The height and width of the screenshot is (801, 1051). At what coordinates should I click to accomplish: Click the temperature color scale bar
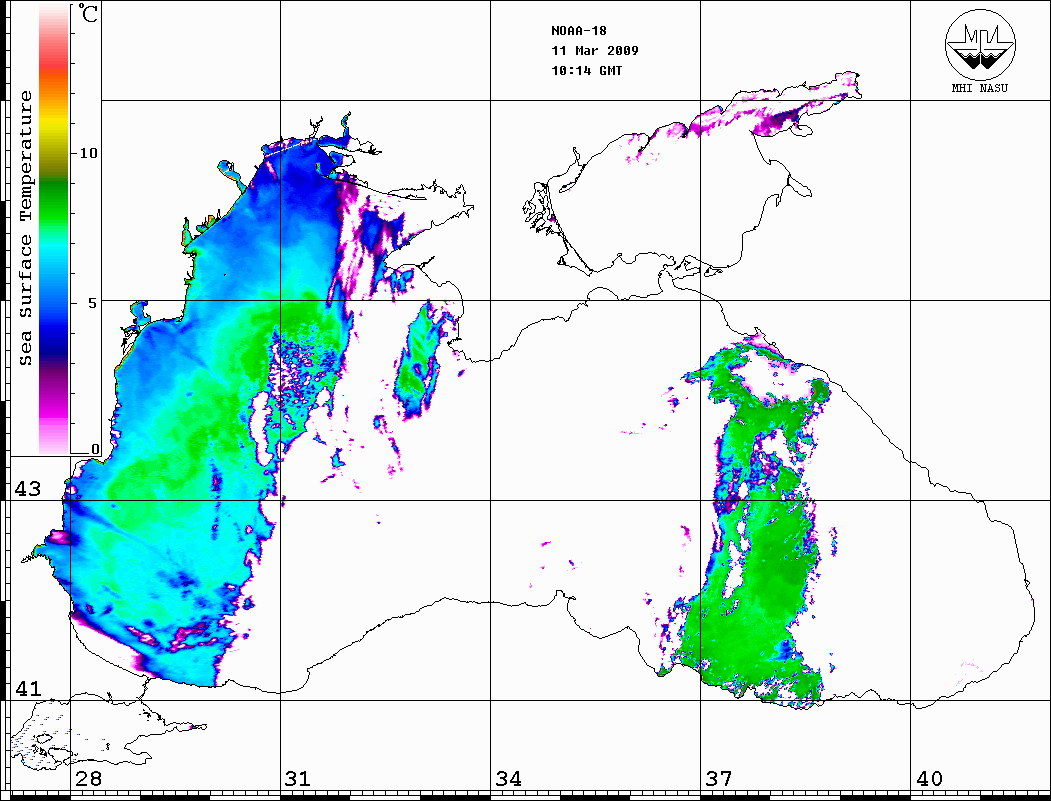pos(54,229)
